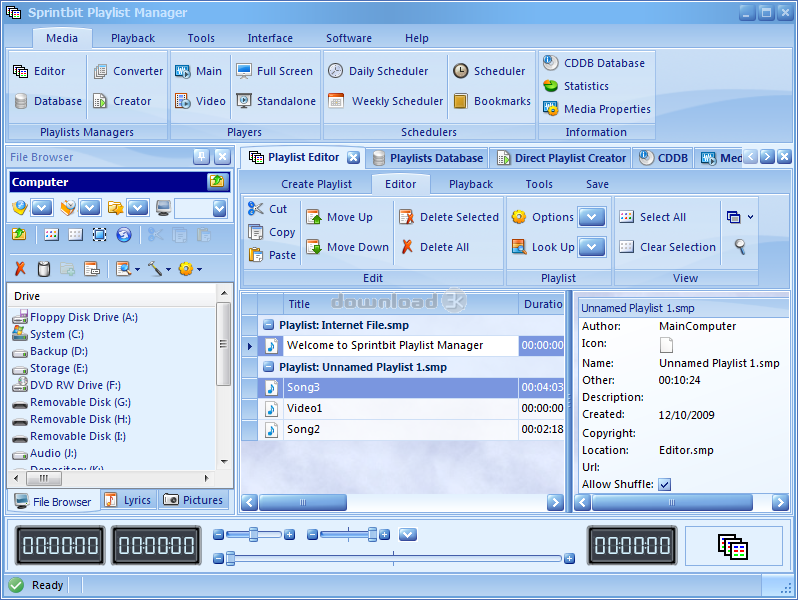Select DVD RW Drive (F:)
The height and width of the screenshot is (600, 798).
click(x=67, y=385)
